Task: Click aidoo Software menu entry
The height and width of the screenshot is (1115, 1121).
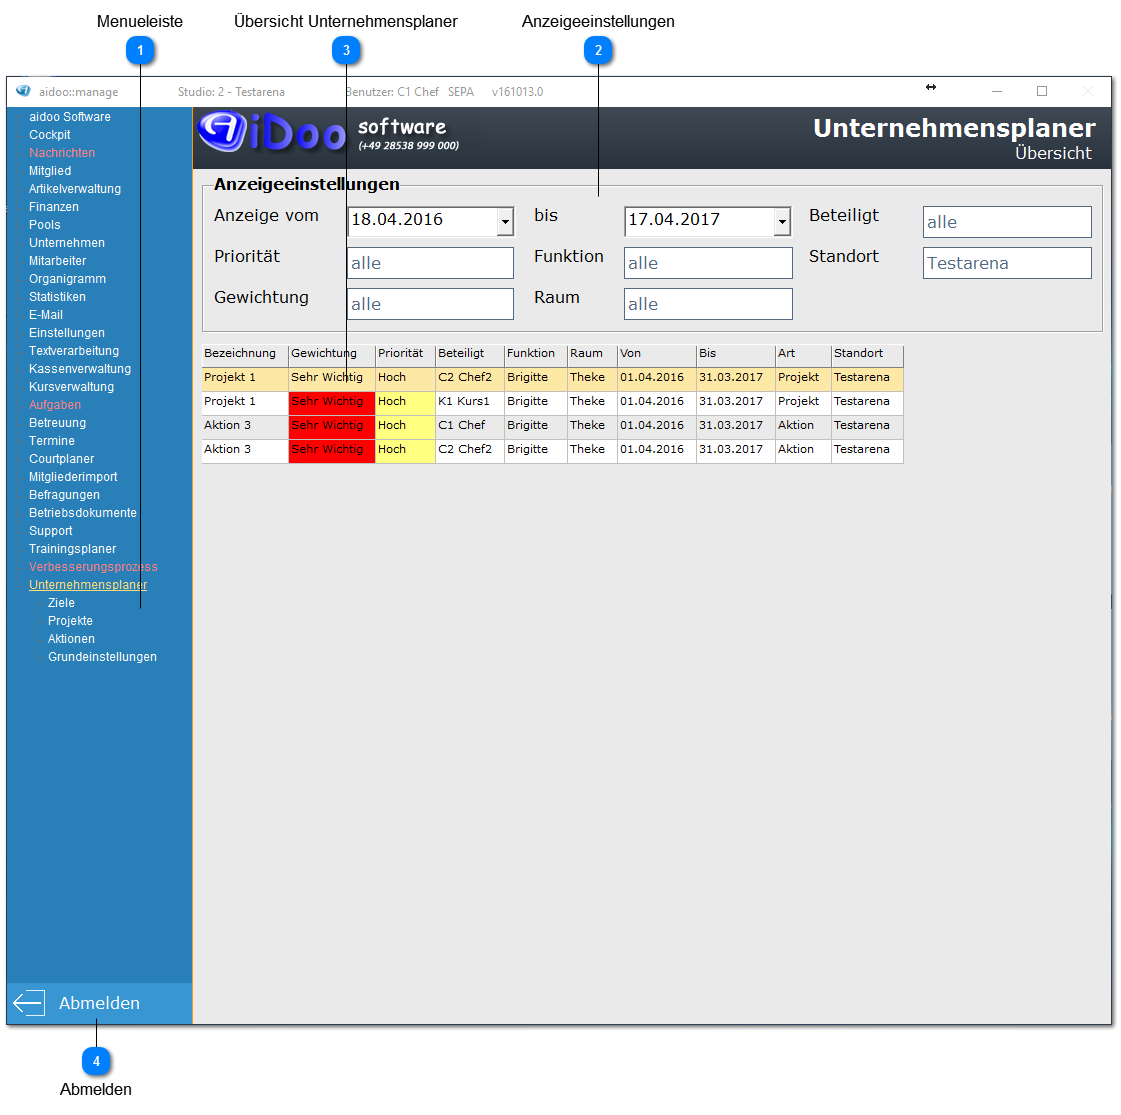Action: (x=69, y=117)
